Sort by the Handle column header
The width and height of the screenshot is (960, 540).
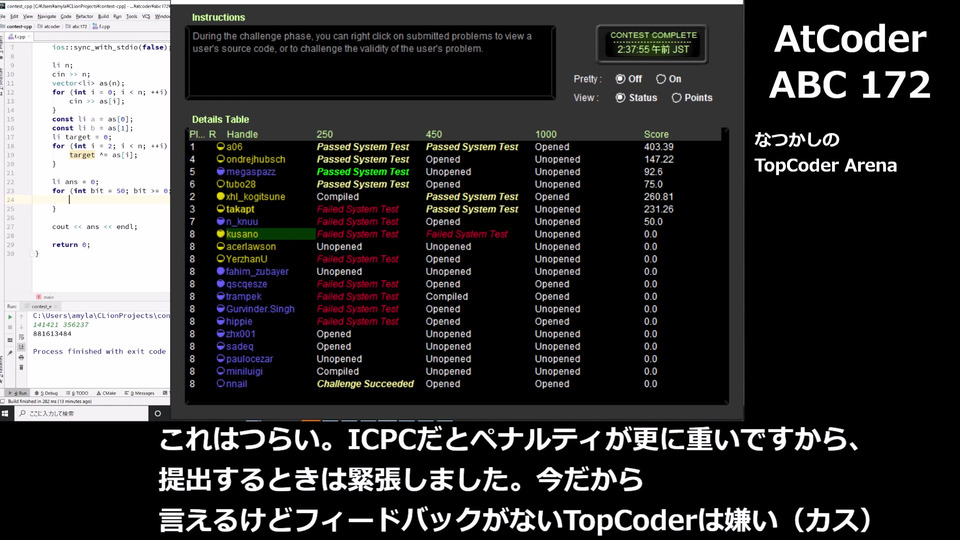click(x=242, y=134)
